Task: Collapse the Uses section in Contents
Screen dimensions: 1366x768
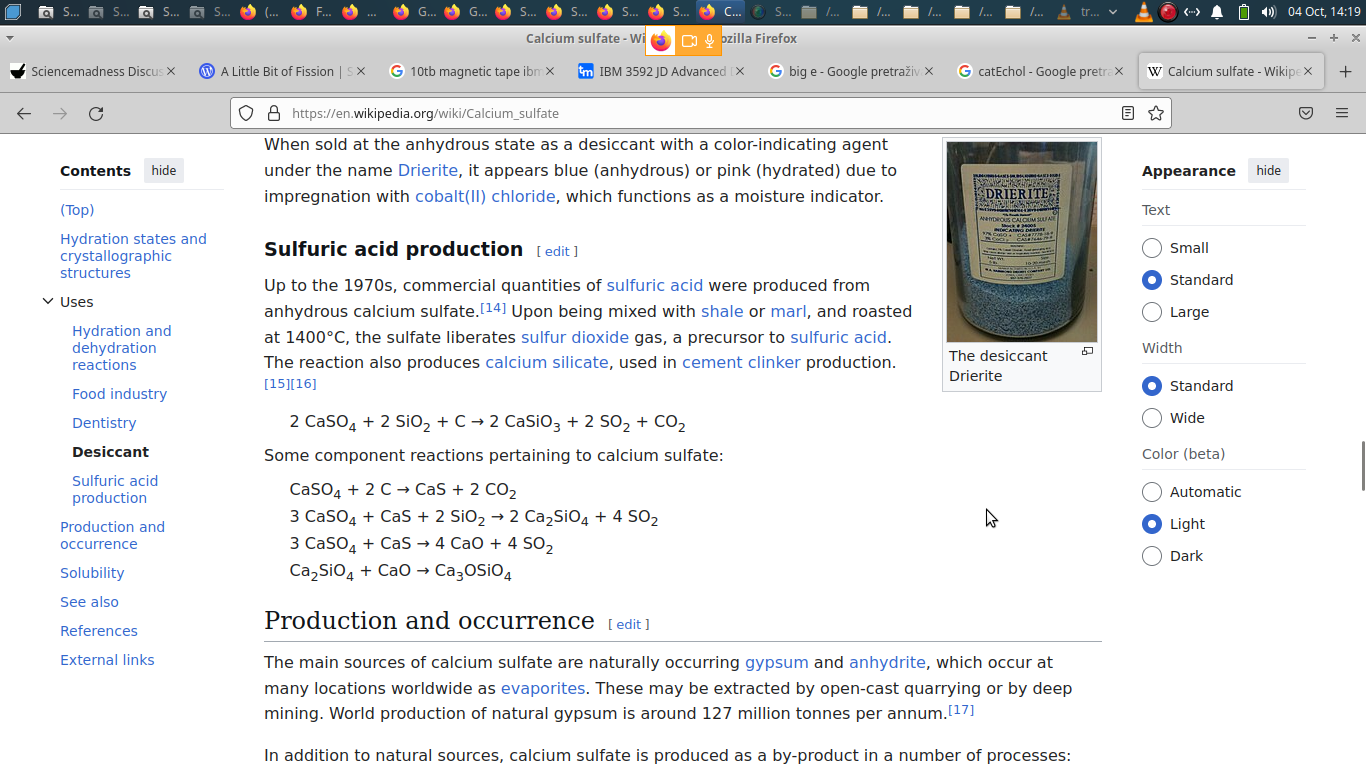Action: pos(47,301)
